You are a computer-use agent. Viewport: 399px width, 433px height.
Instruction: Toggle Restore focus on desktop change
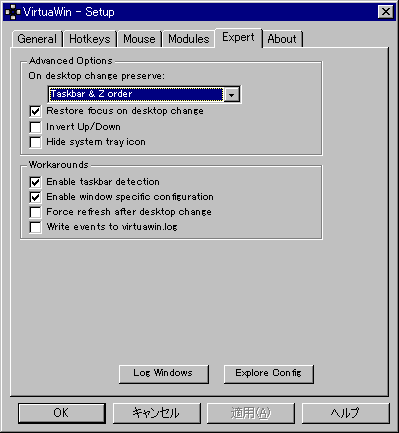point(35,111)
